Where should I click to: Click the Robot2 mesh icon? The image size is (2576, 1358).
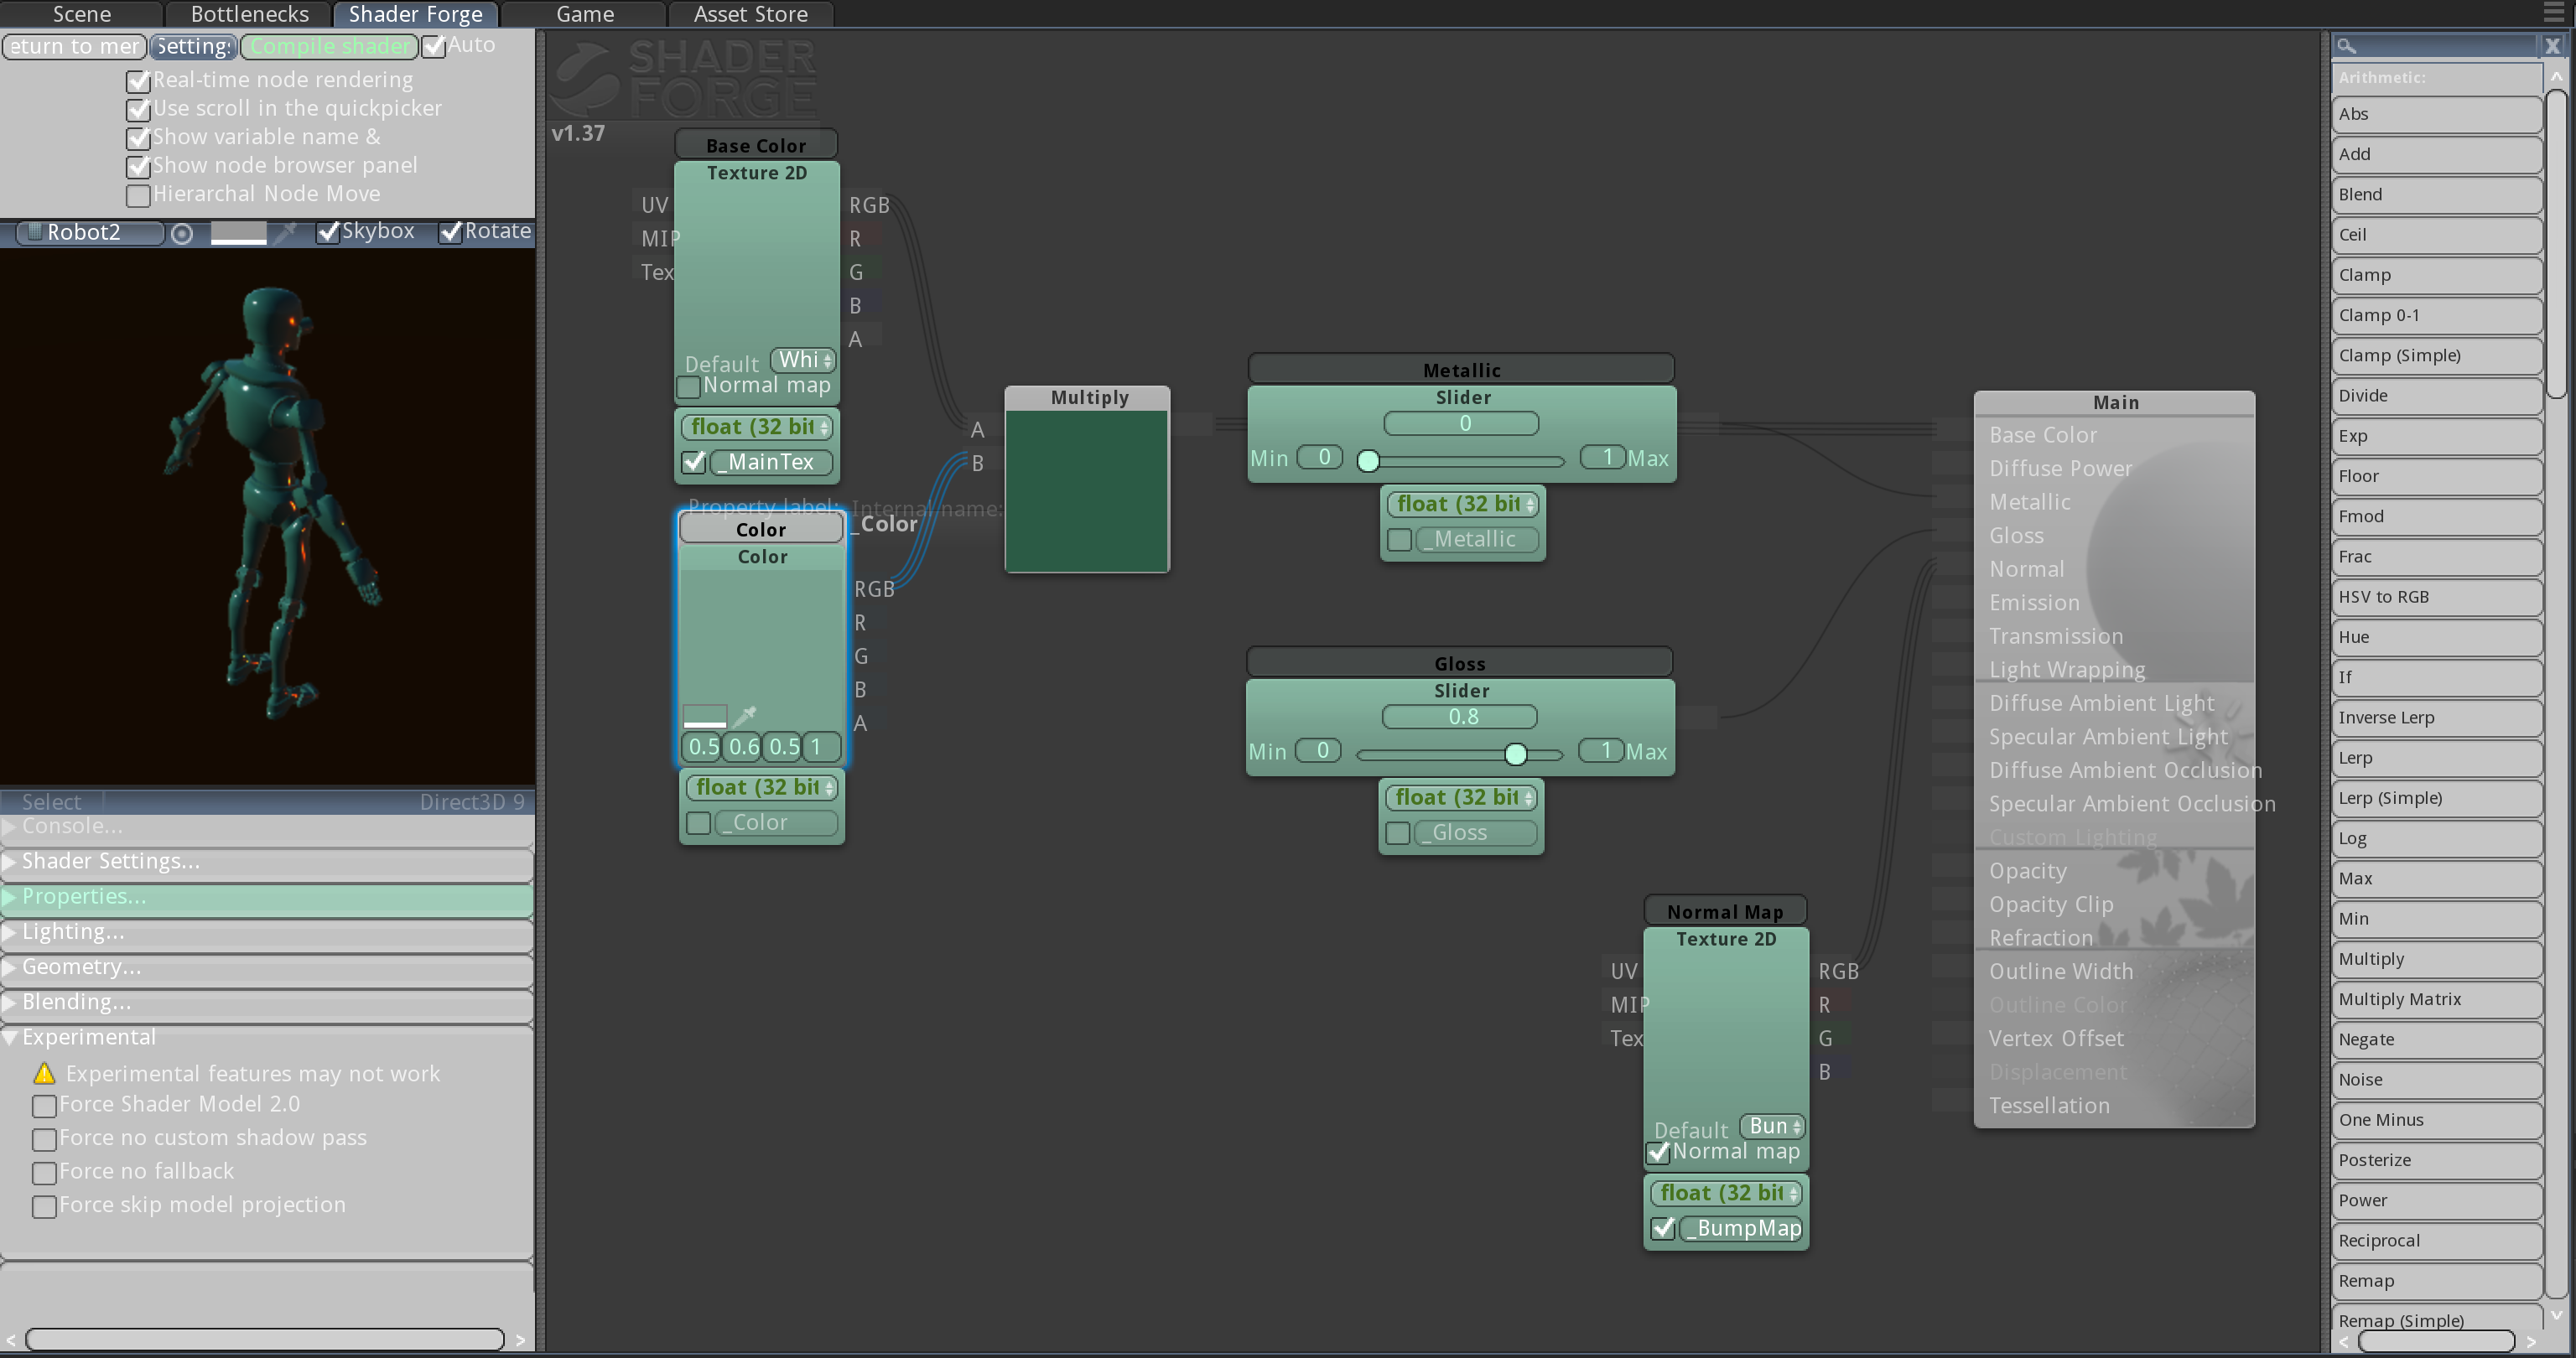[34, 232]
